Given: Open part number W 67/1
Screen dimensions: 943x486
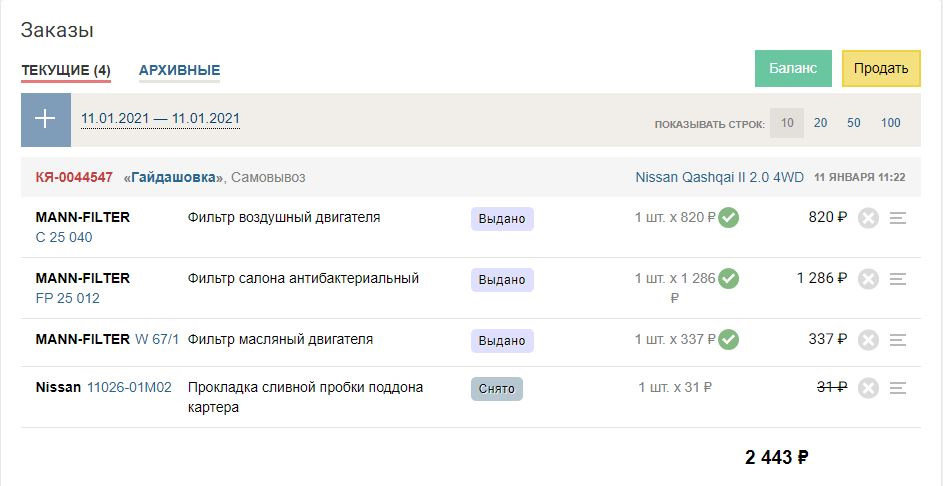Looking at the screenshot, I should 157,339.
